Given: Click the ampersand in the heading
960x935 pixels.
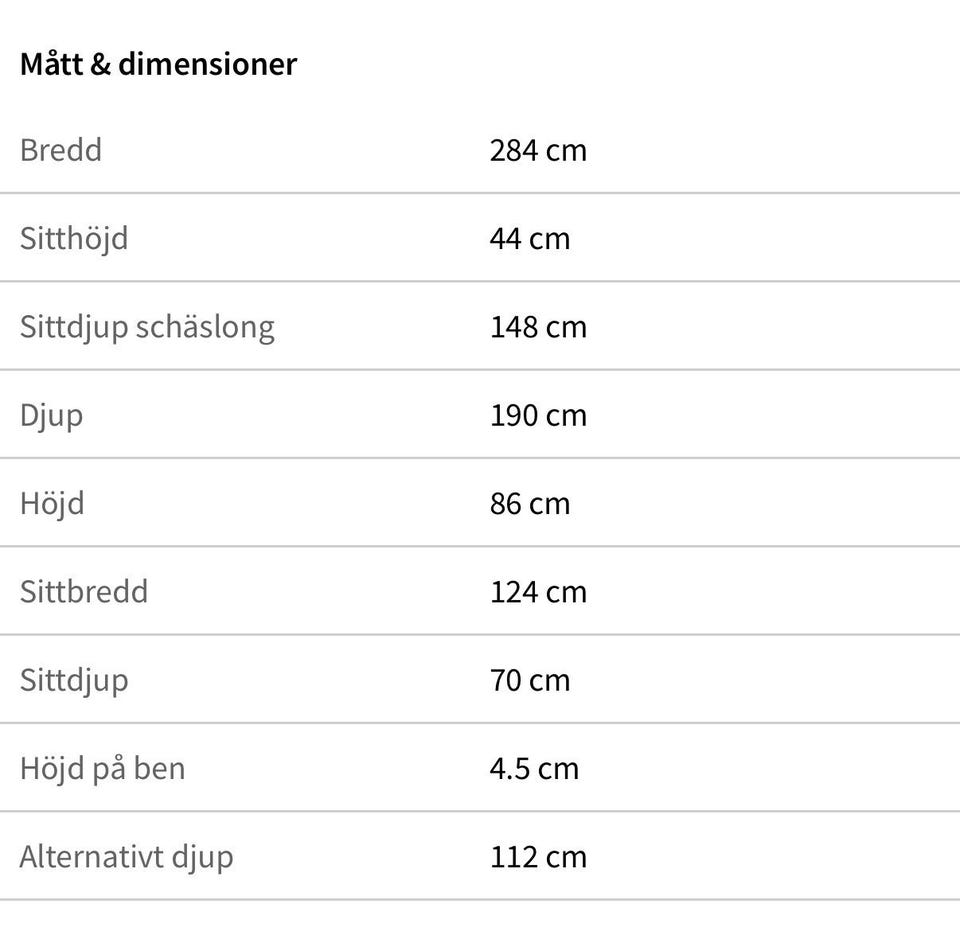Looking at the screenshot, I should (100, 64).
